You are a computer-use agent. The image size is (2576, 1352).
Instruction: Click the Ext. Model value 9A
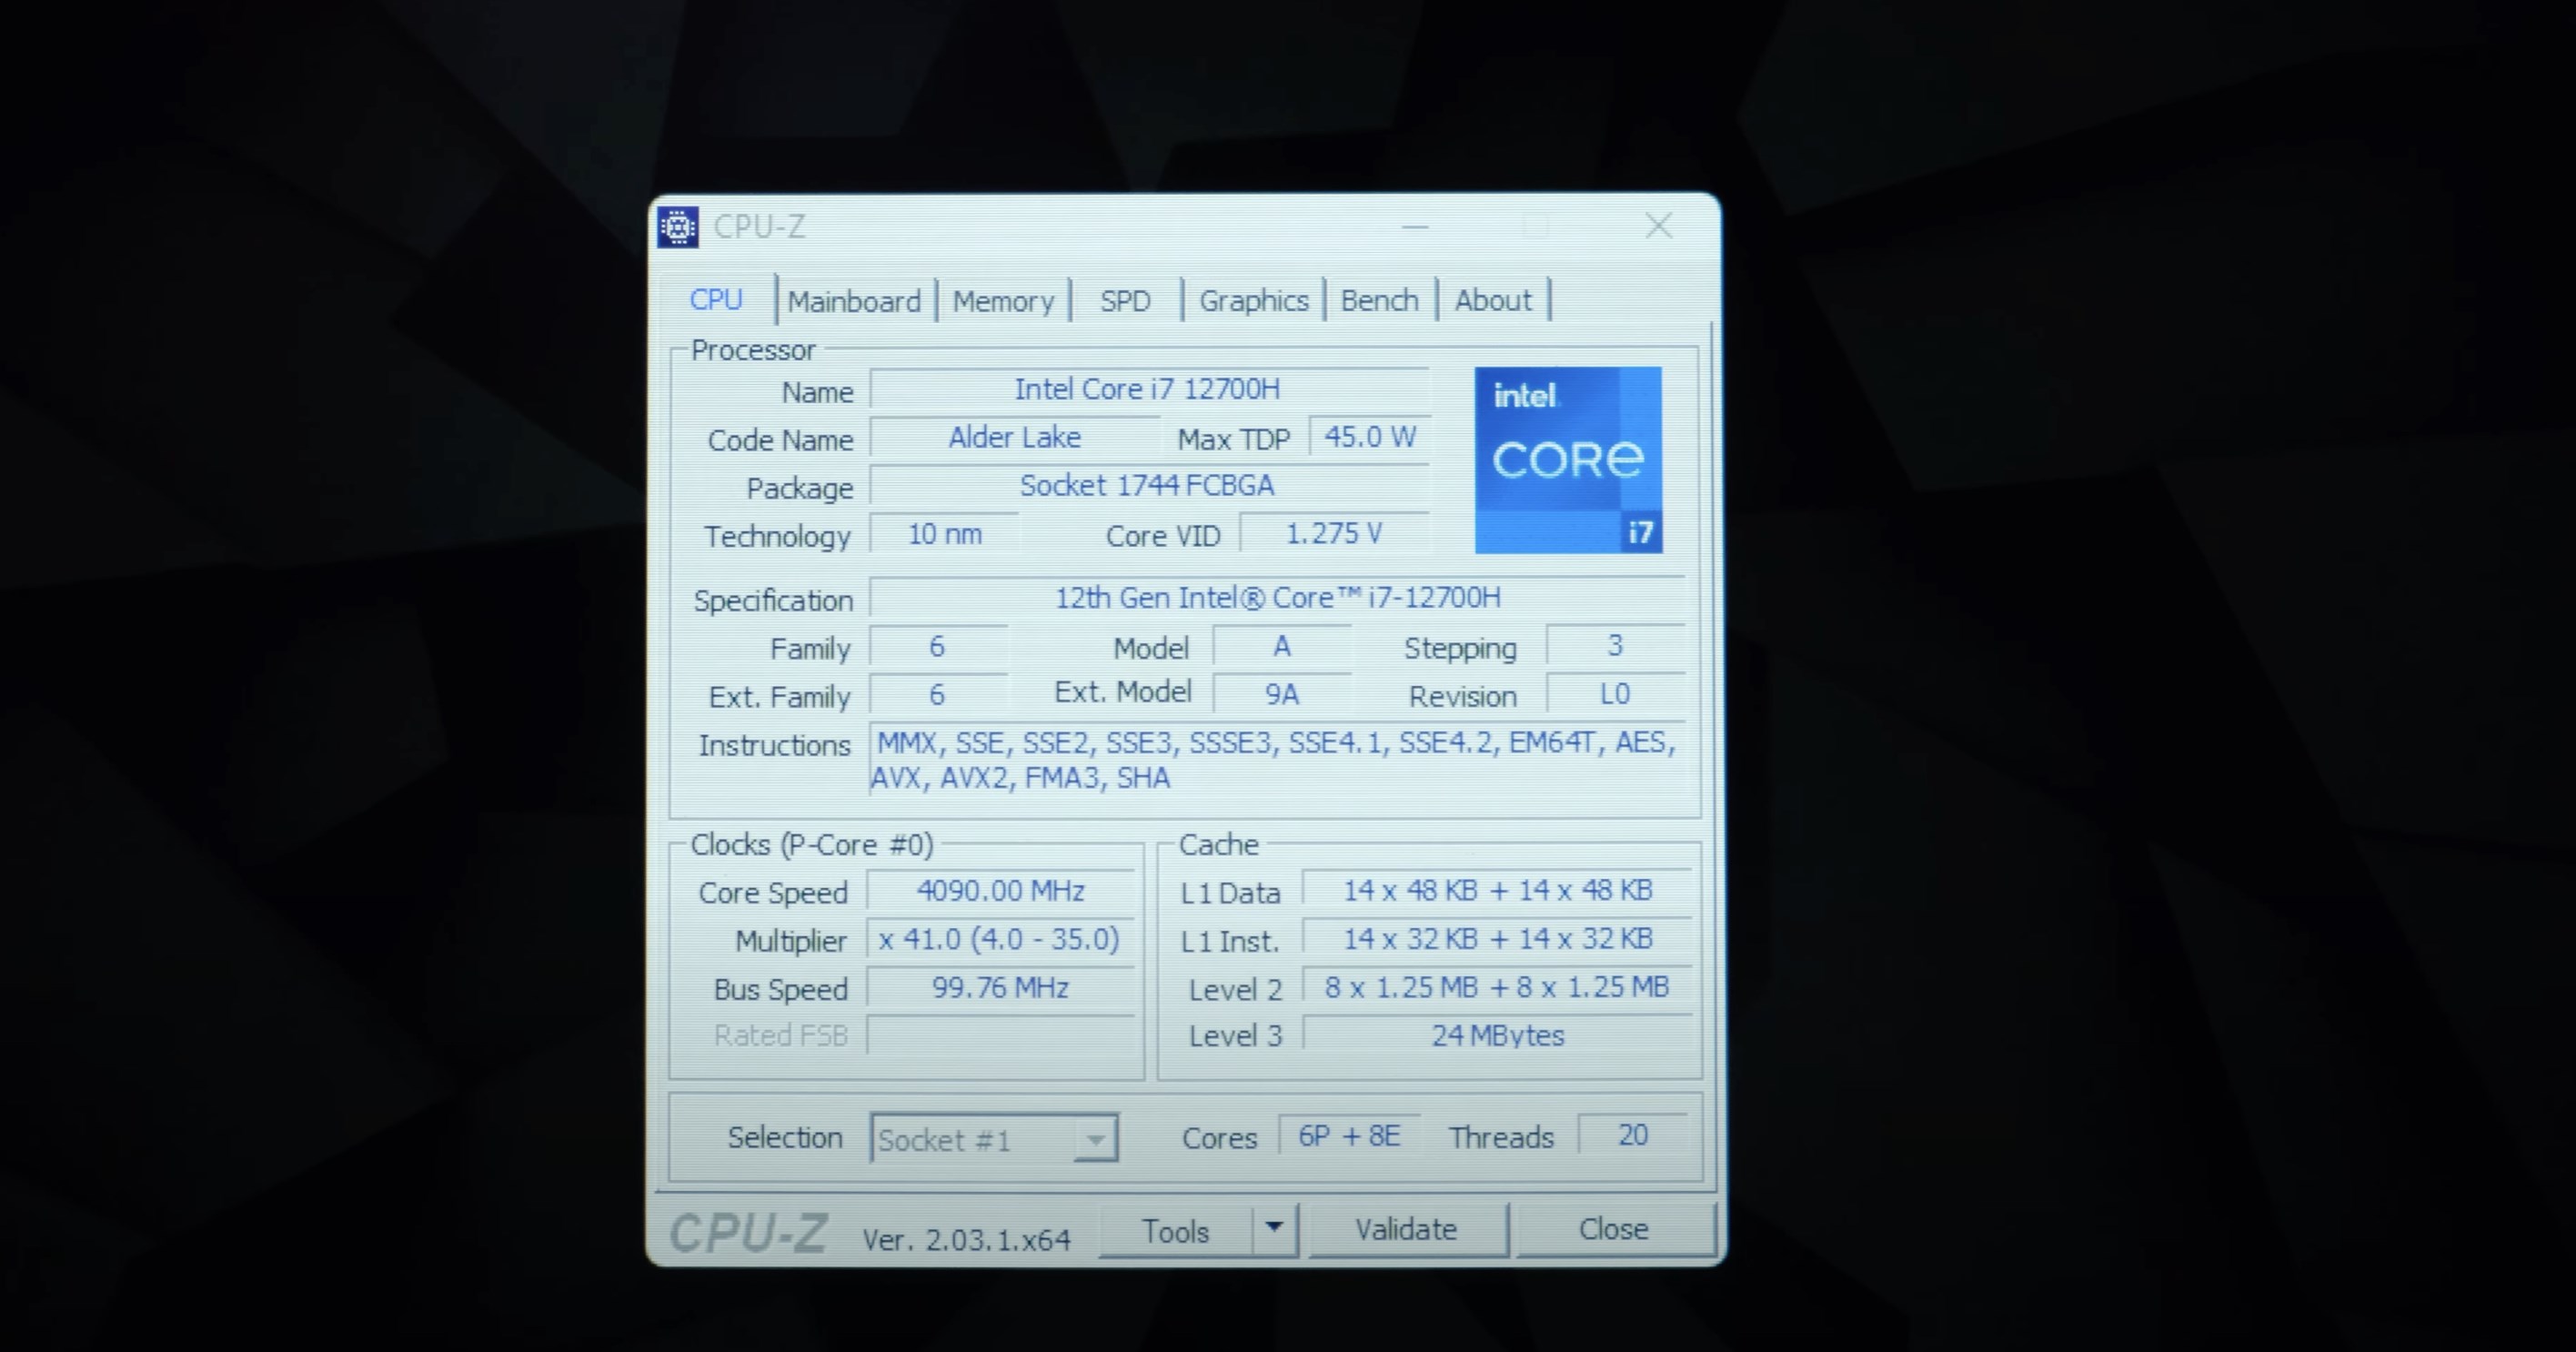pyautogui.click(x=1281, y=695)
